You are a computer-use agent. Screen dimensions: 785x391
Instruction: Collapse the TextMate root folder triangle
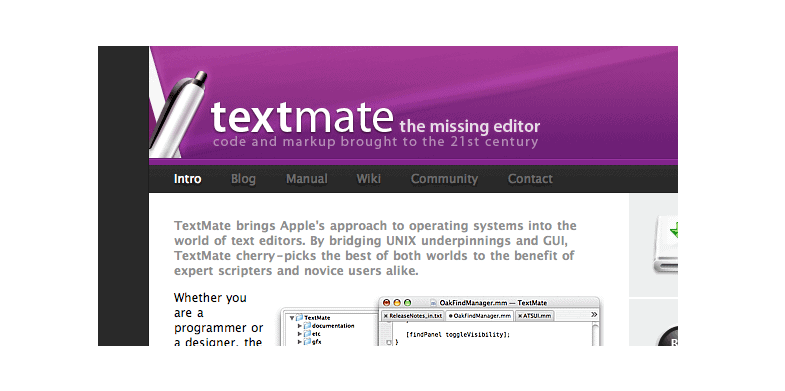pyautogui.click(x=292, y=318)
